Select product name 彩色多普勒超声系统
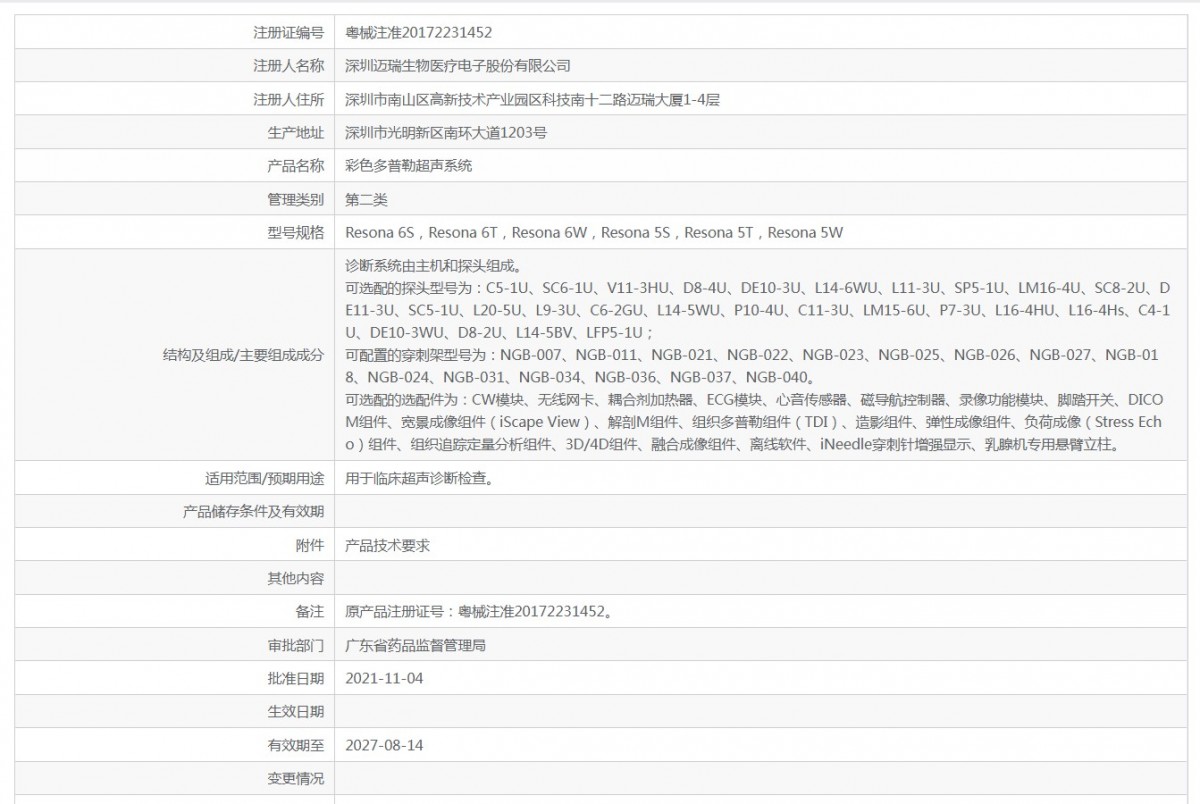This screenshot has width=1200, height=804. click(x=408, y=166)
